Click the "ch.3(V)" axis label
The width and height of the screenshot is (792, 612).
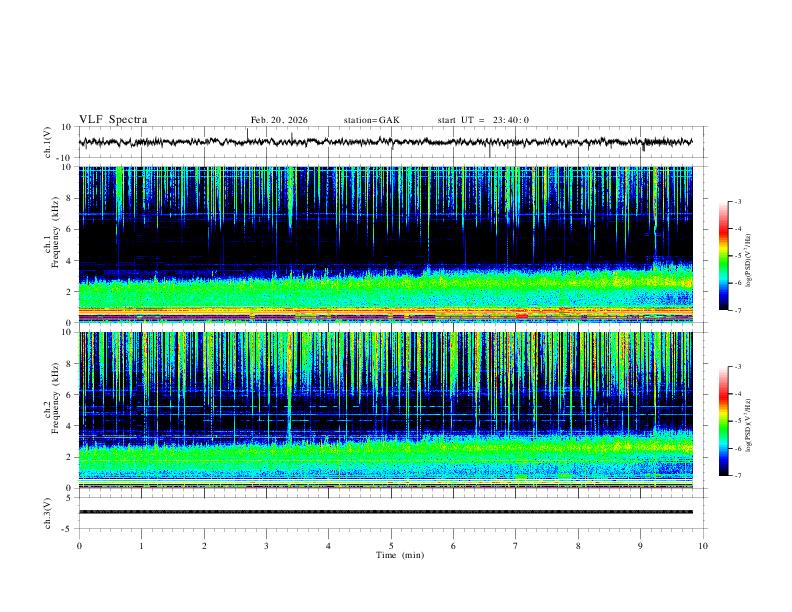tap(48, 513)
